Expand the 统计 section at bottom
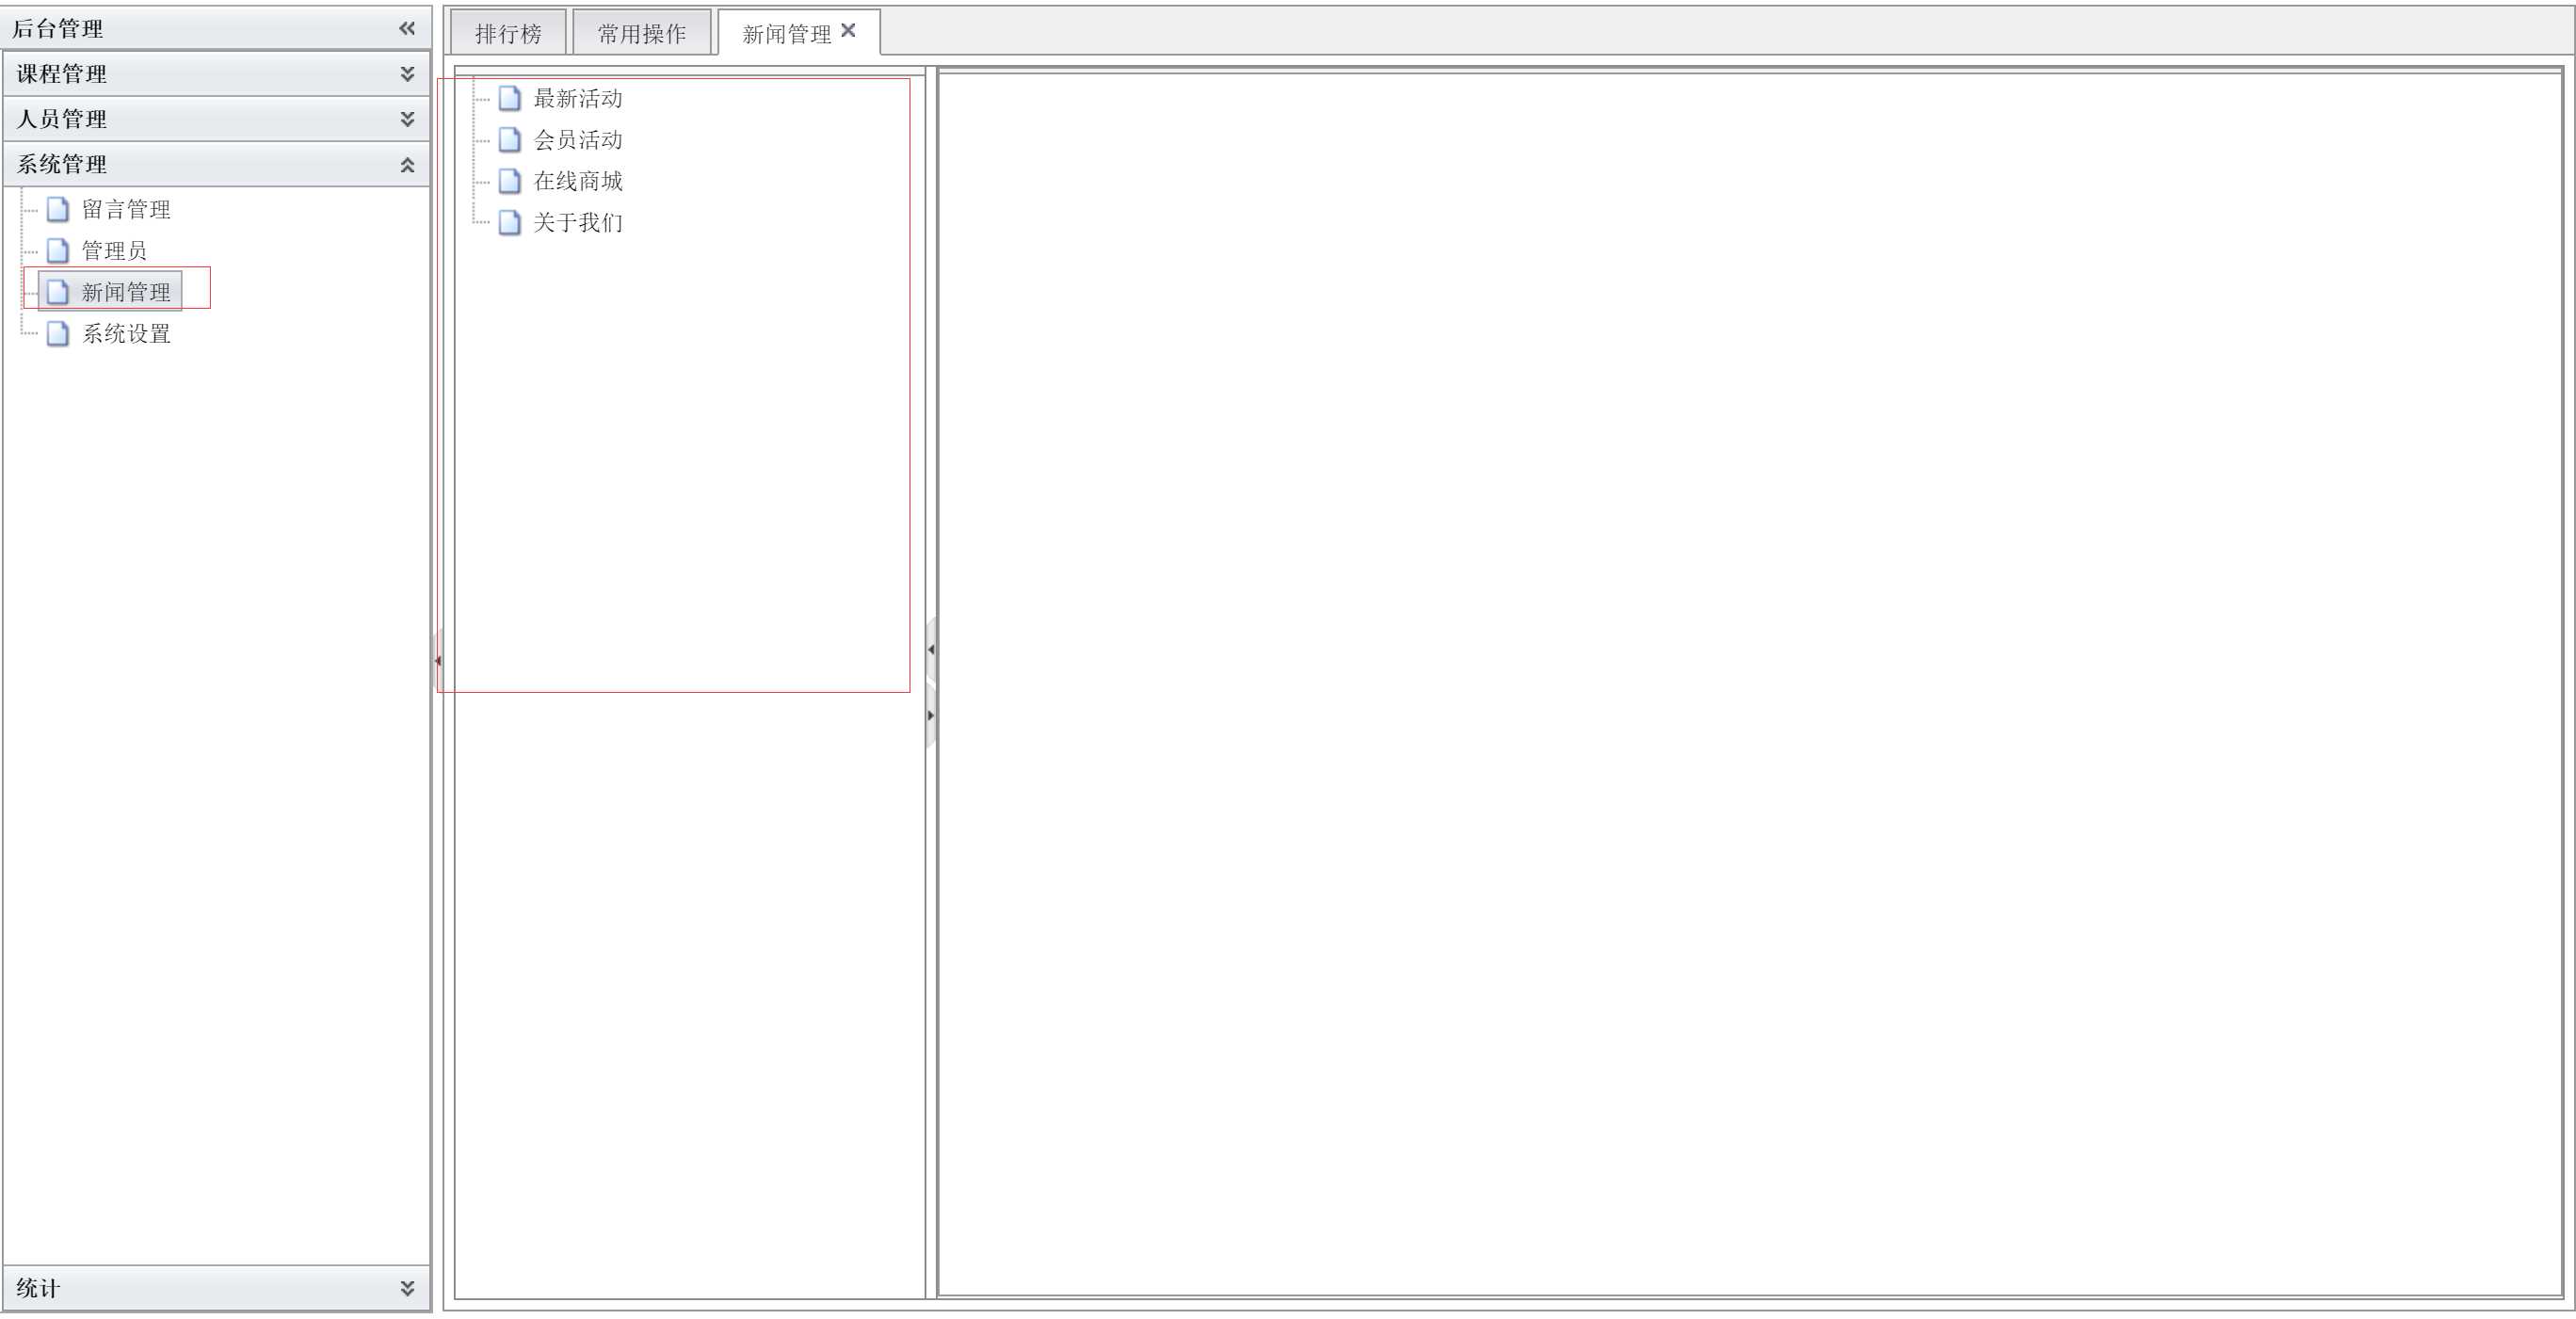This screenshot has width=2576, height=1319. point(407,1288)
